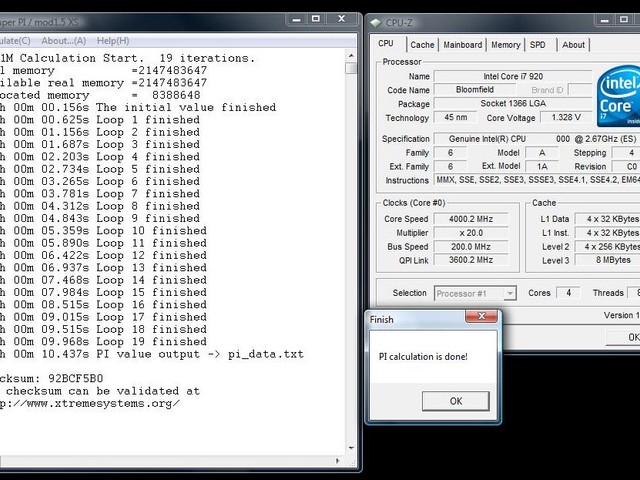Open the Help(H) menu in Super Pi

(x=113, y=41)
